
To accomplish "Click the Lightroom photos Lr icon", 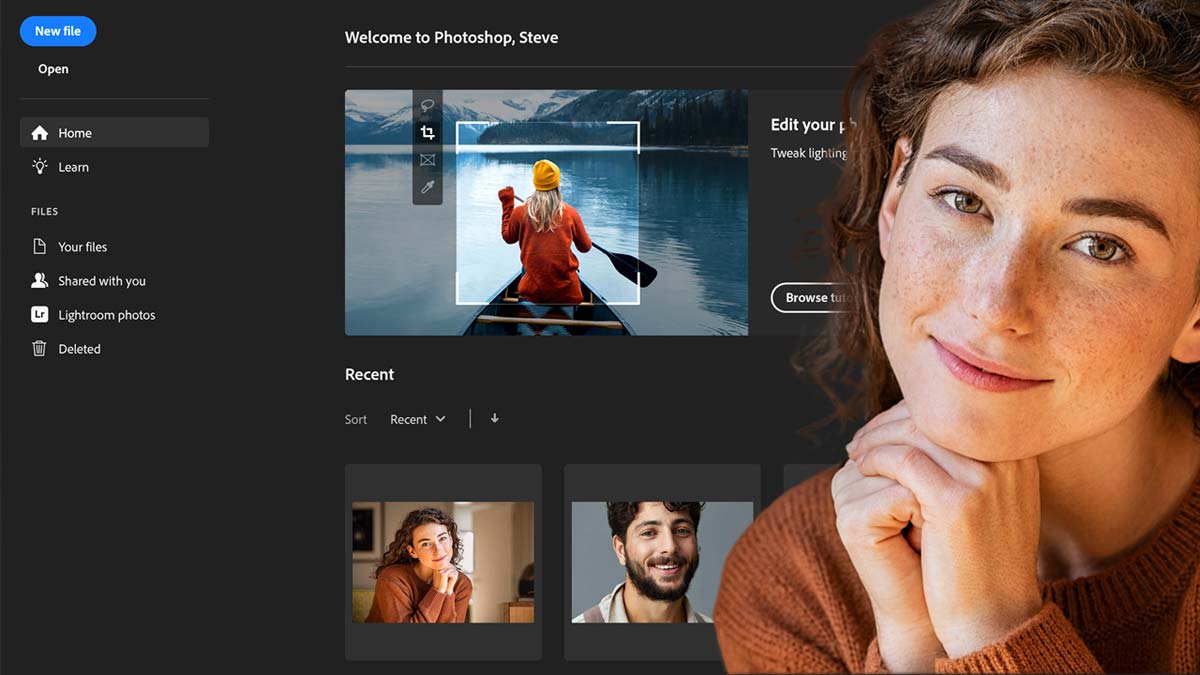I will point(40,314).
